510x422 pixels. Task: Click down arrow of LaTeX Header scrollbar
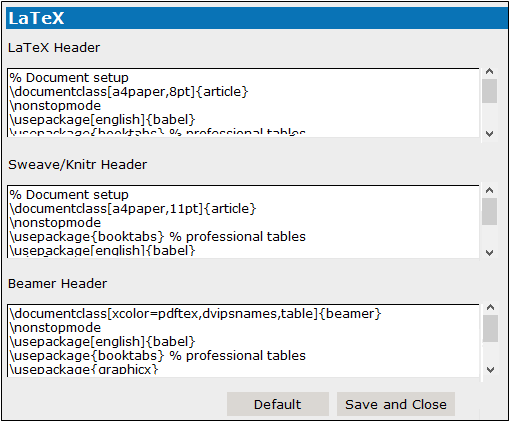(x=489, y=134)
